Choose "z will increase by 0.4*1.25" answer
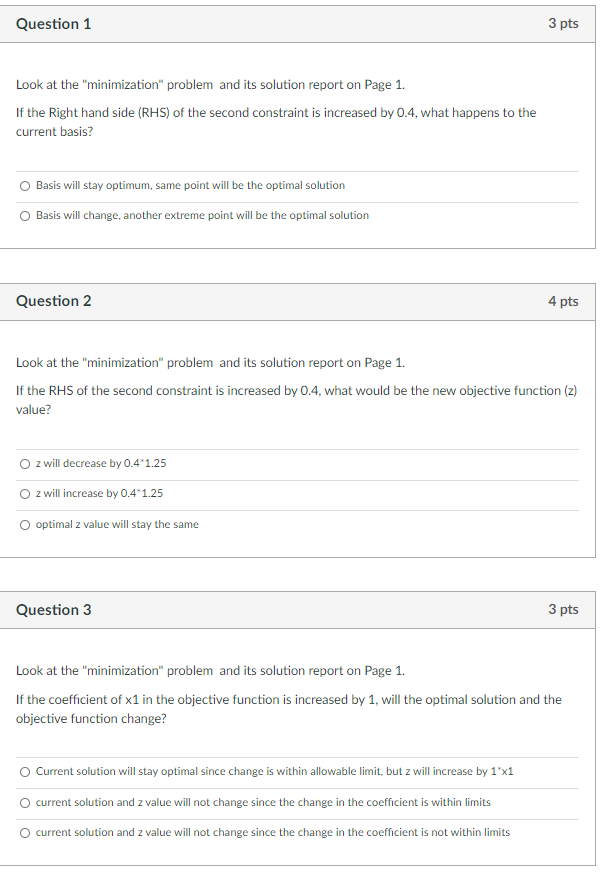The height and width of the screenshot is (875, 602). point(23,493)
